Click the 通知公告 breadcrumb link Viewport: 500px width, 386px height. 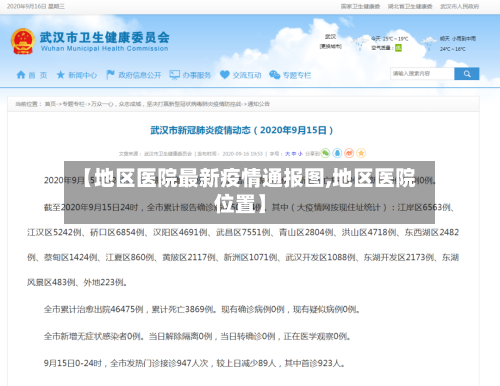coord(259,104)
